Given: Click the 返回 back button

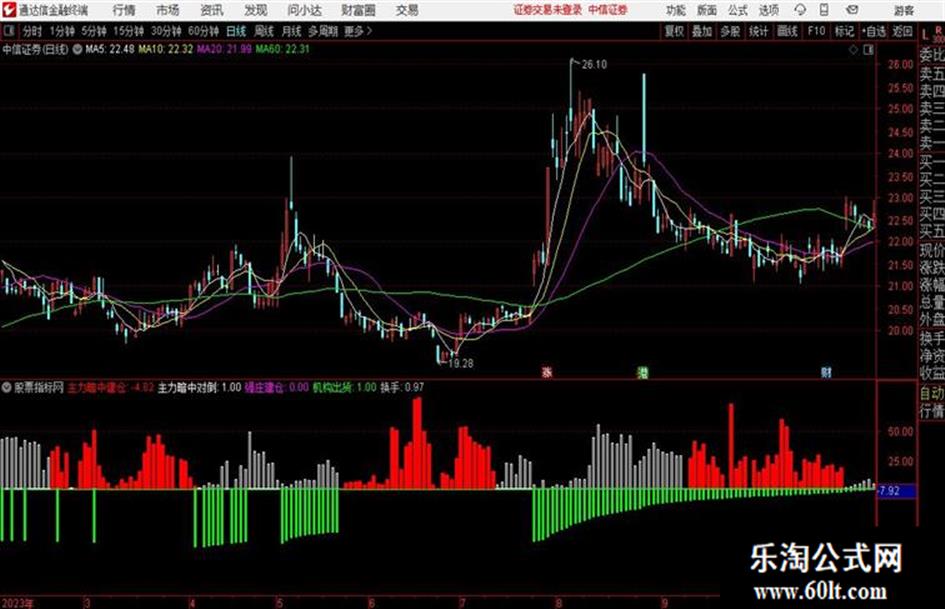Looking at the screenshot, I should (902, 31).
